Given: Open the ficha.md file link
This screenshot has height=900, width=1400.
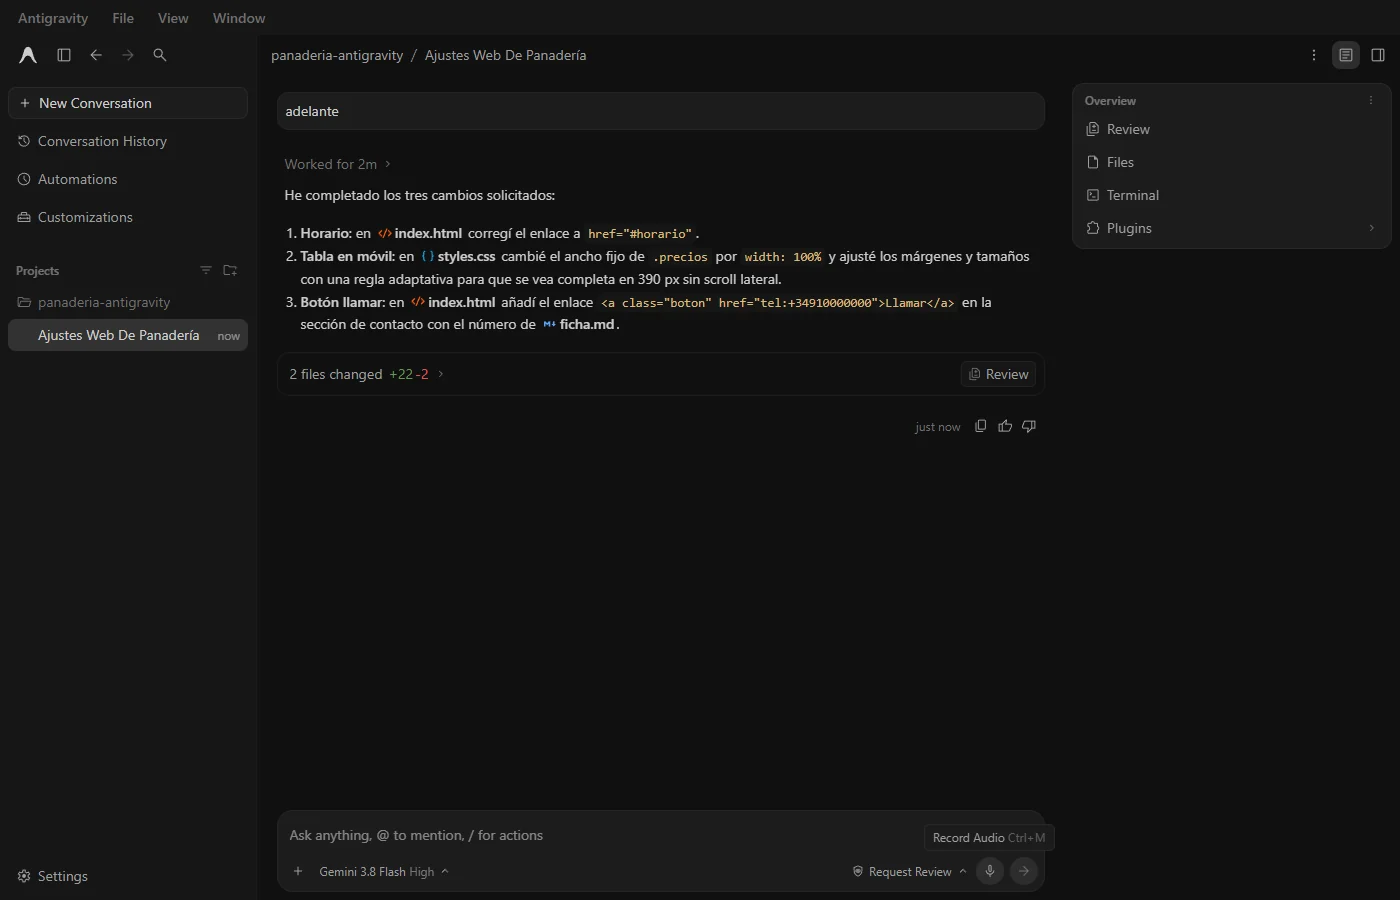Looking at the screenshot, I should [579, 324].
